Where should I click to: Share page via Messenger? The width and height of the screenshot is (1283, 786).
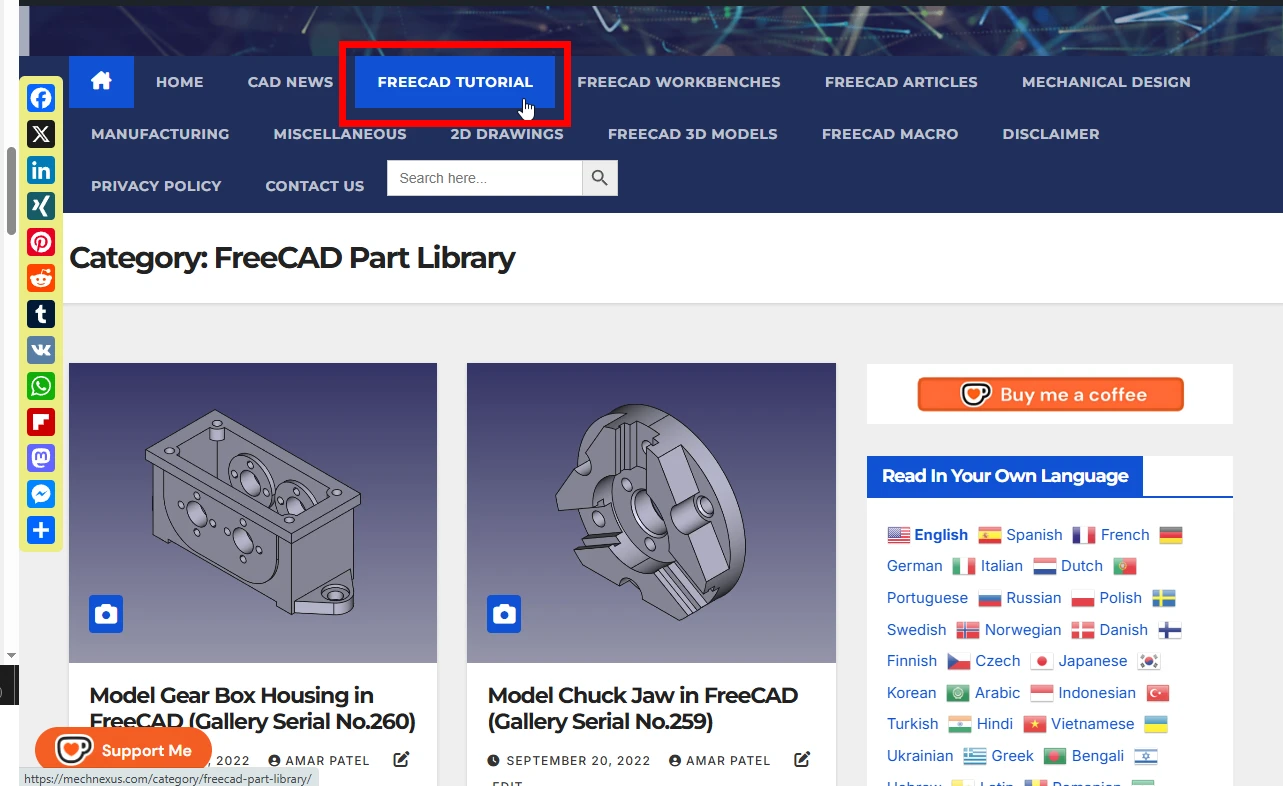tap(41, 494)
